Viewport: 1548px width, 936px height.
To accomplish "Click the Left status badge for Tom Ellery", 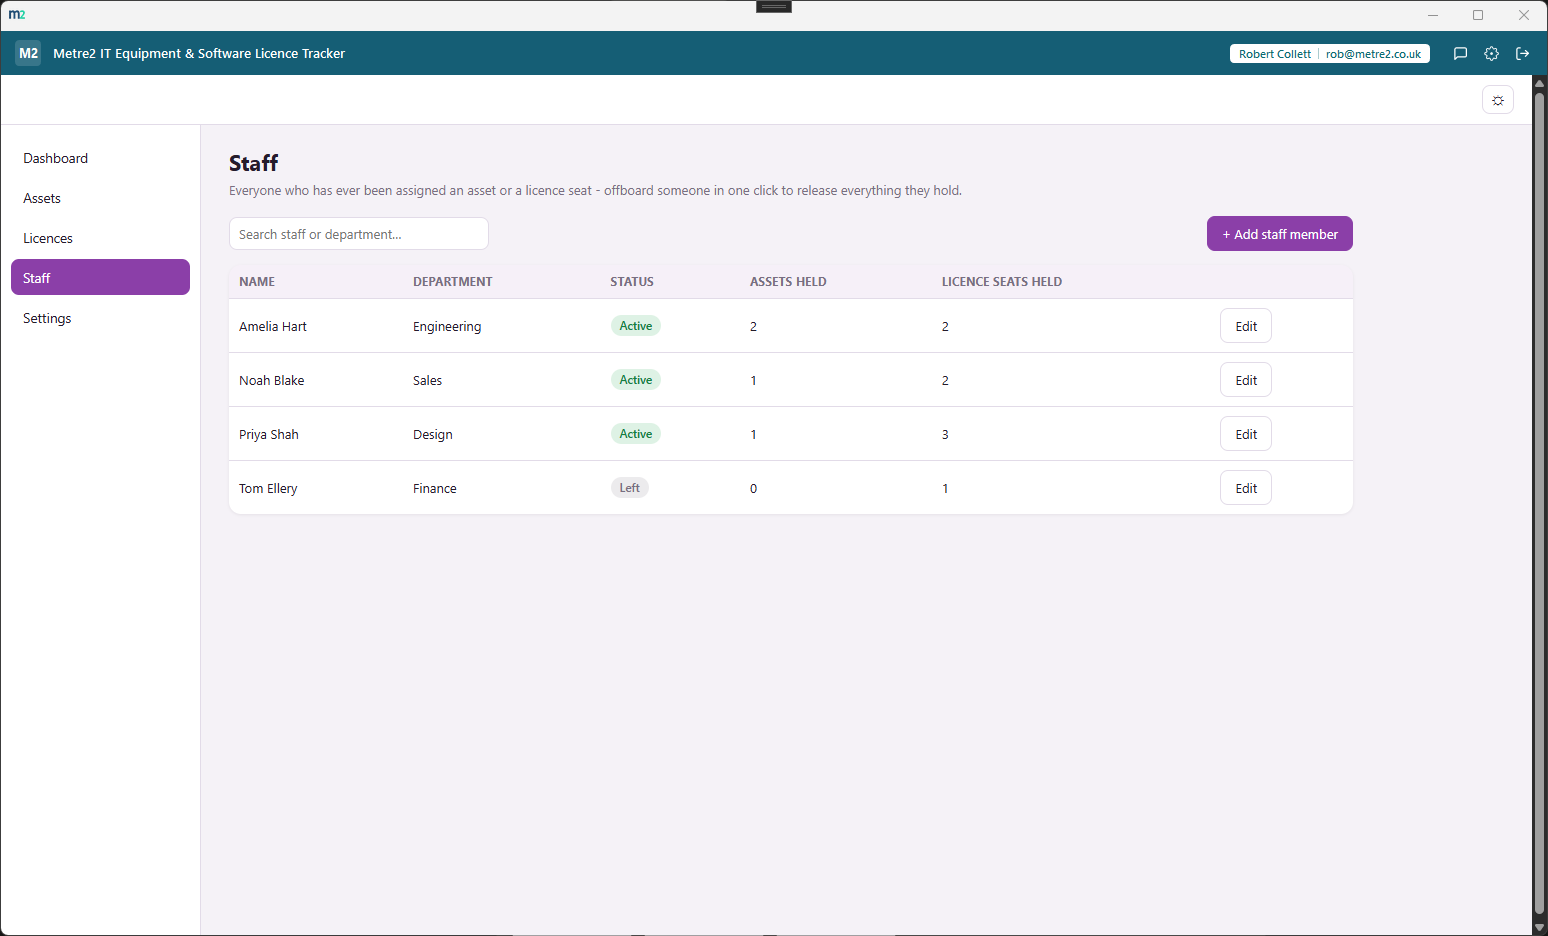I will click(630, 488).
